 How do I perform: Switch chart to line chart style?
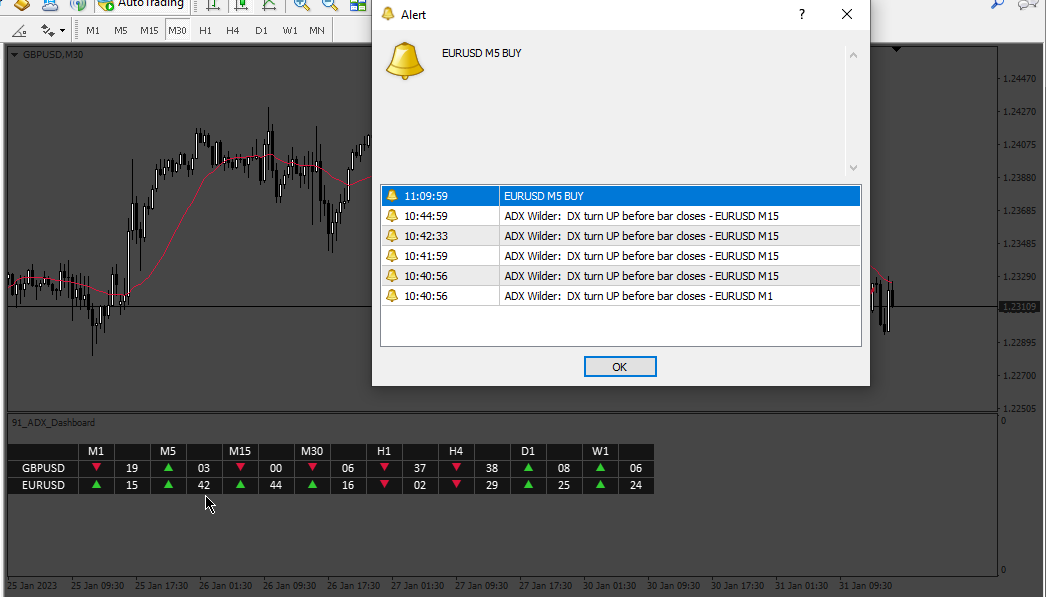click(x=269, y=5)
